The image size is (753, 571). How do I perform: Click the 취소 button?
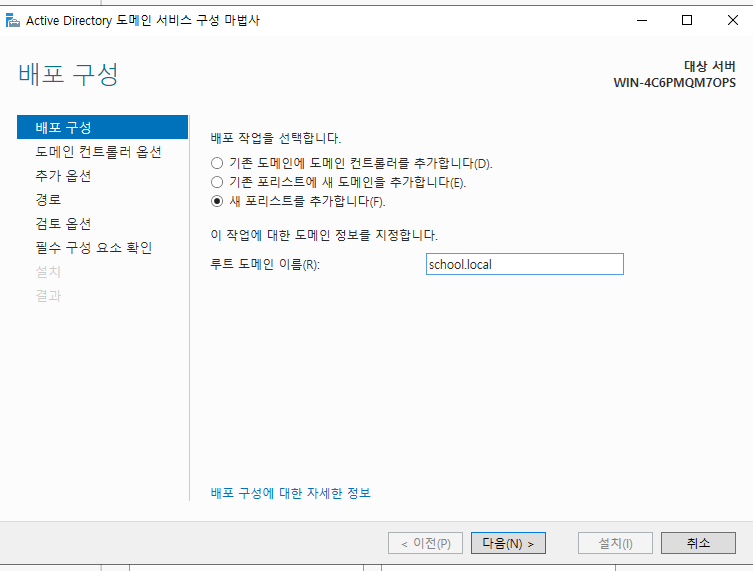(698, 543)
